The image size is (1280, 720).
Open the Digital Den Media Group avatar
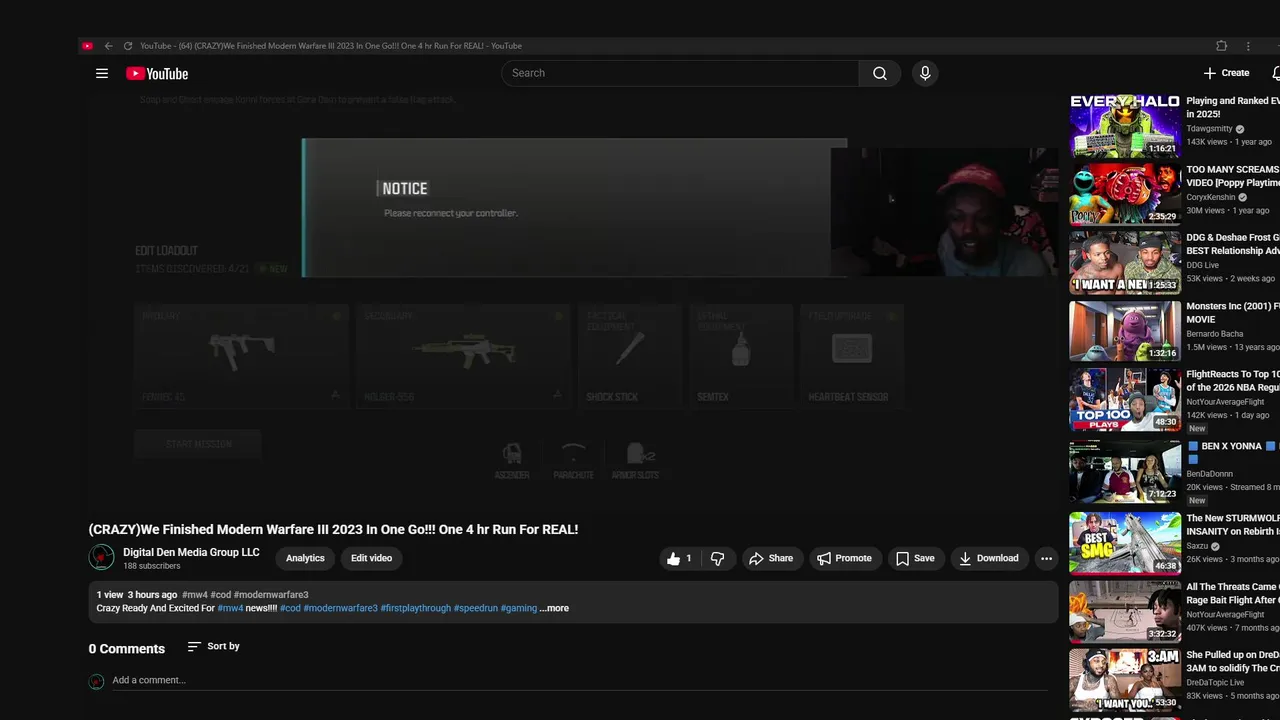[101, 557]
